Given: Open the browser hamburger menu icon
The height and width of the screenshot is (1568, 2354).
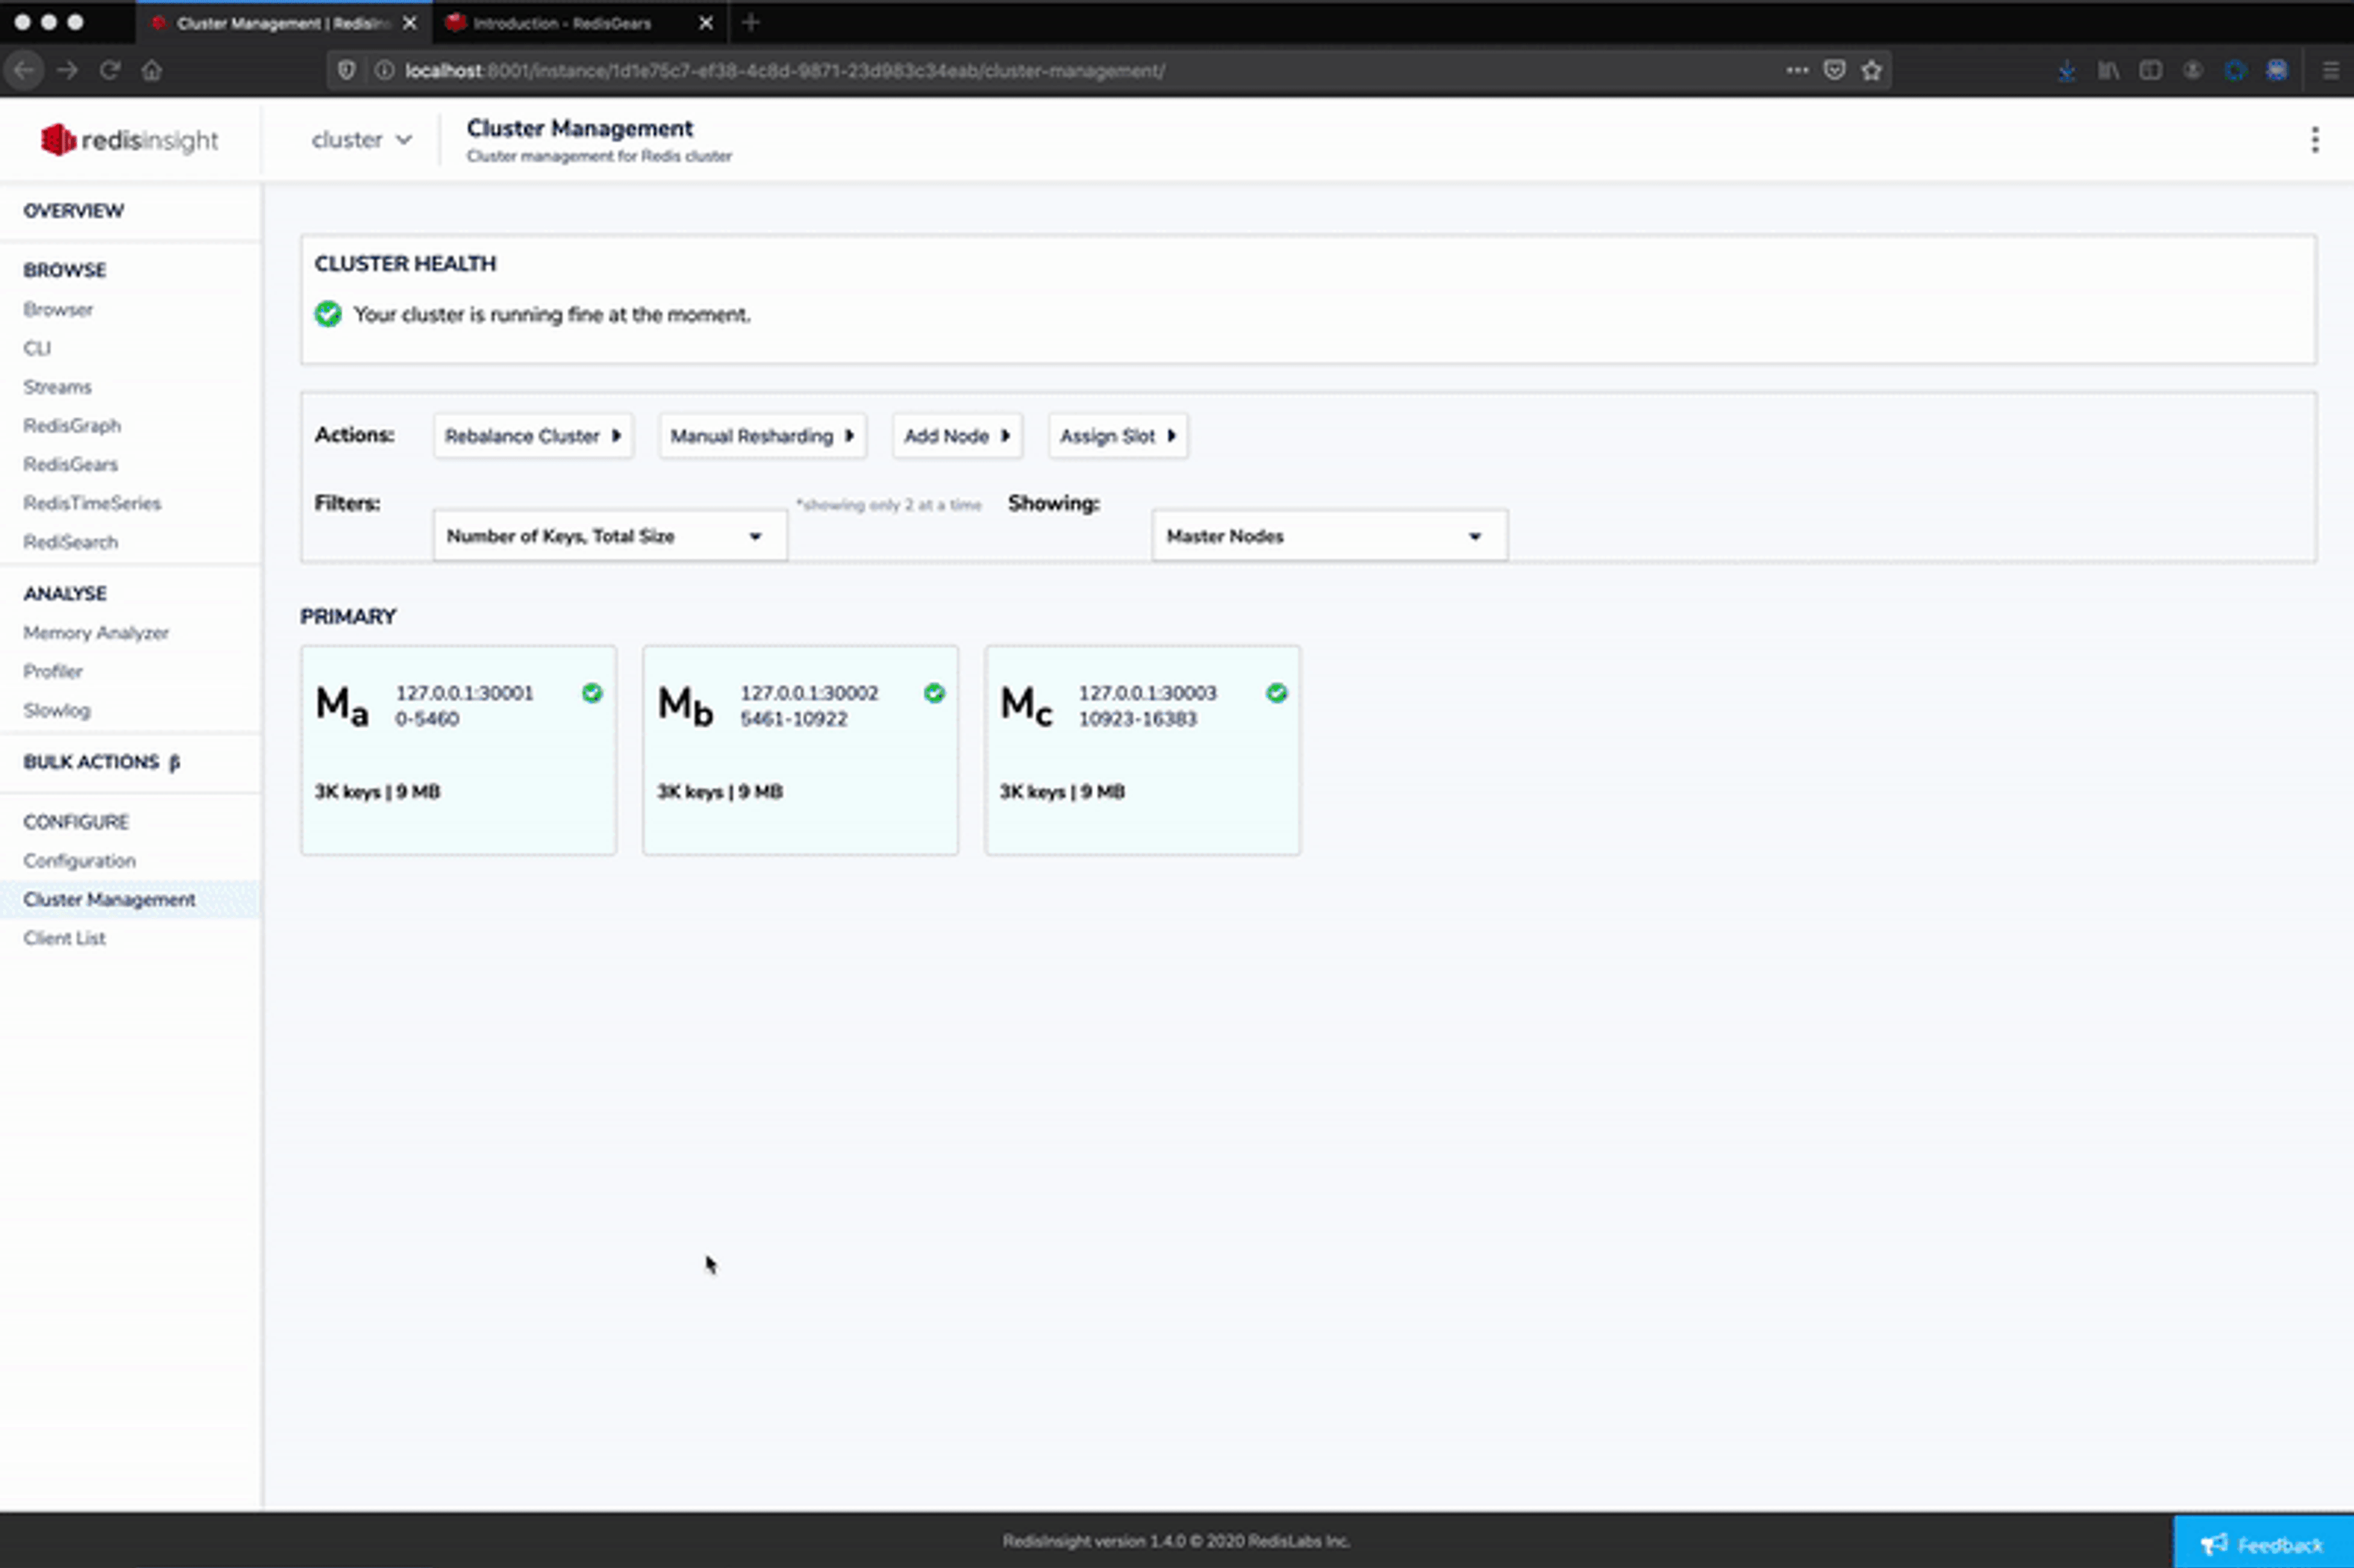Looking at the screenshot, I should pyautogui.click(x=2330, y=70).
